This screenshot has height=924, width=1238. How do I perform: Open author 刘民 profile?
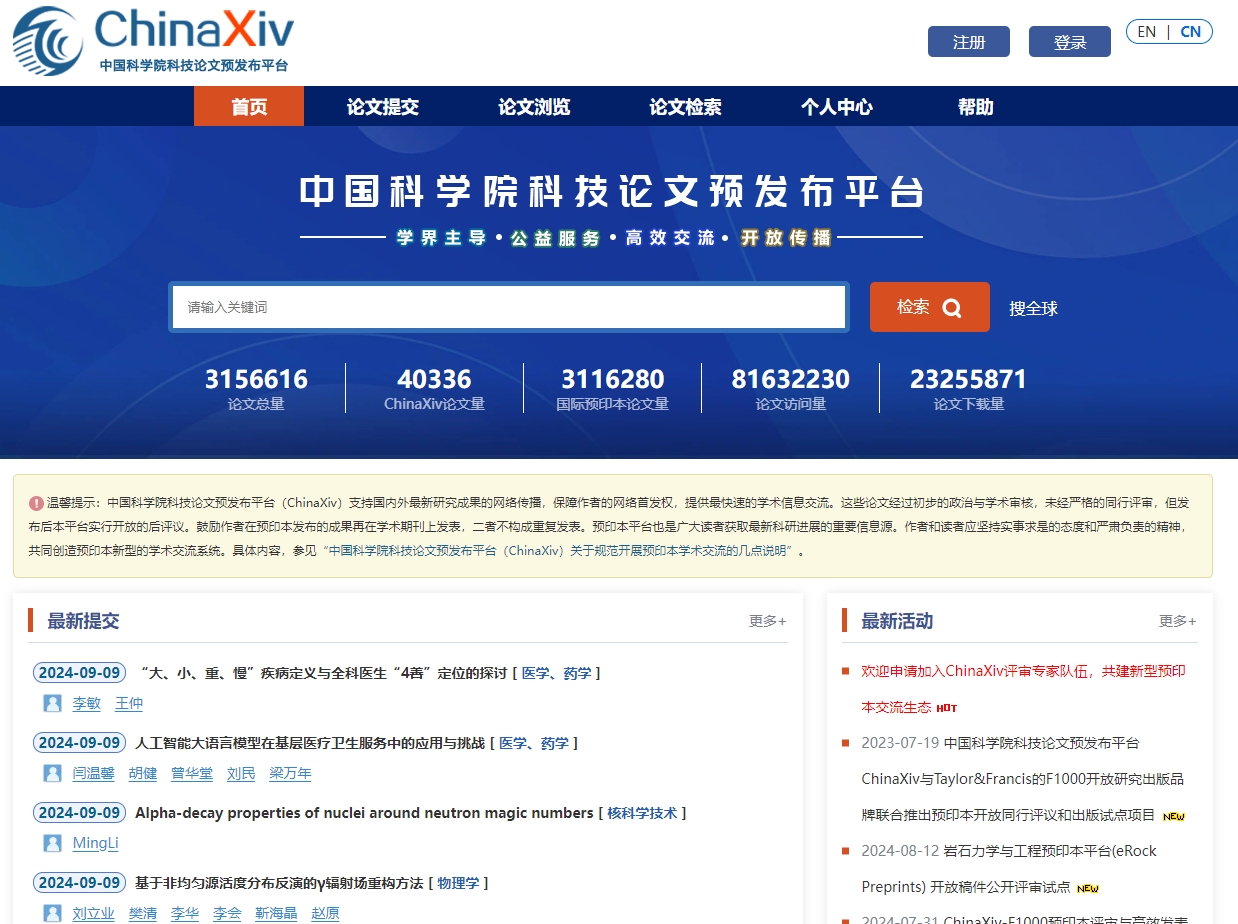(241, 774)
